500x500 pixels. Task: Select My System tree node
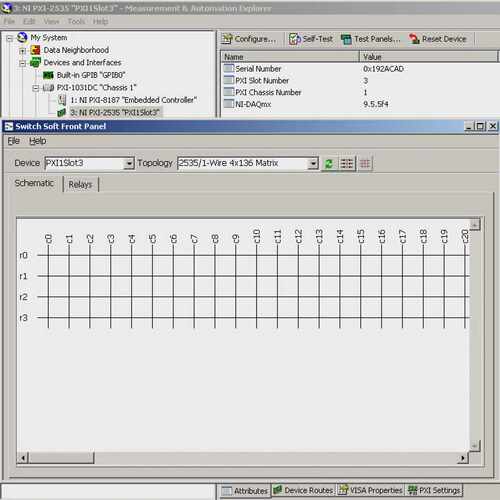point(49,37)
